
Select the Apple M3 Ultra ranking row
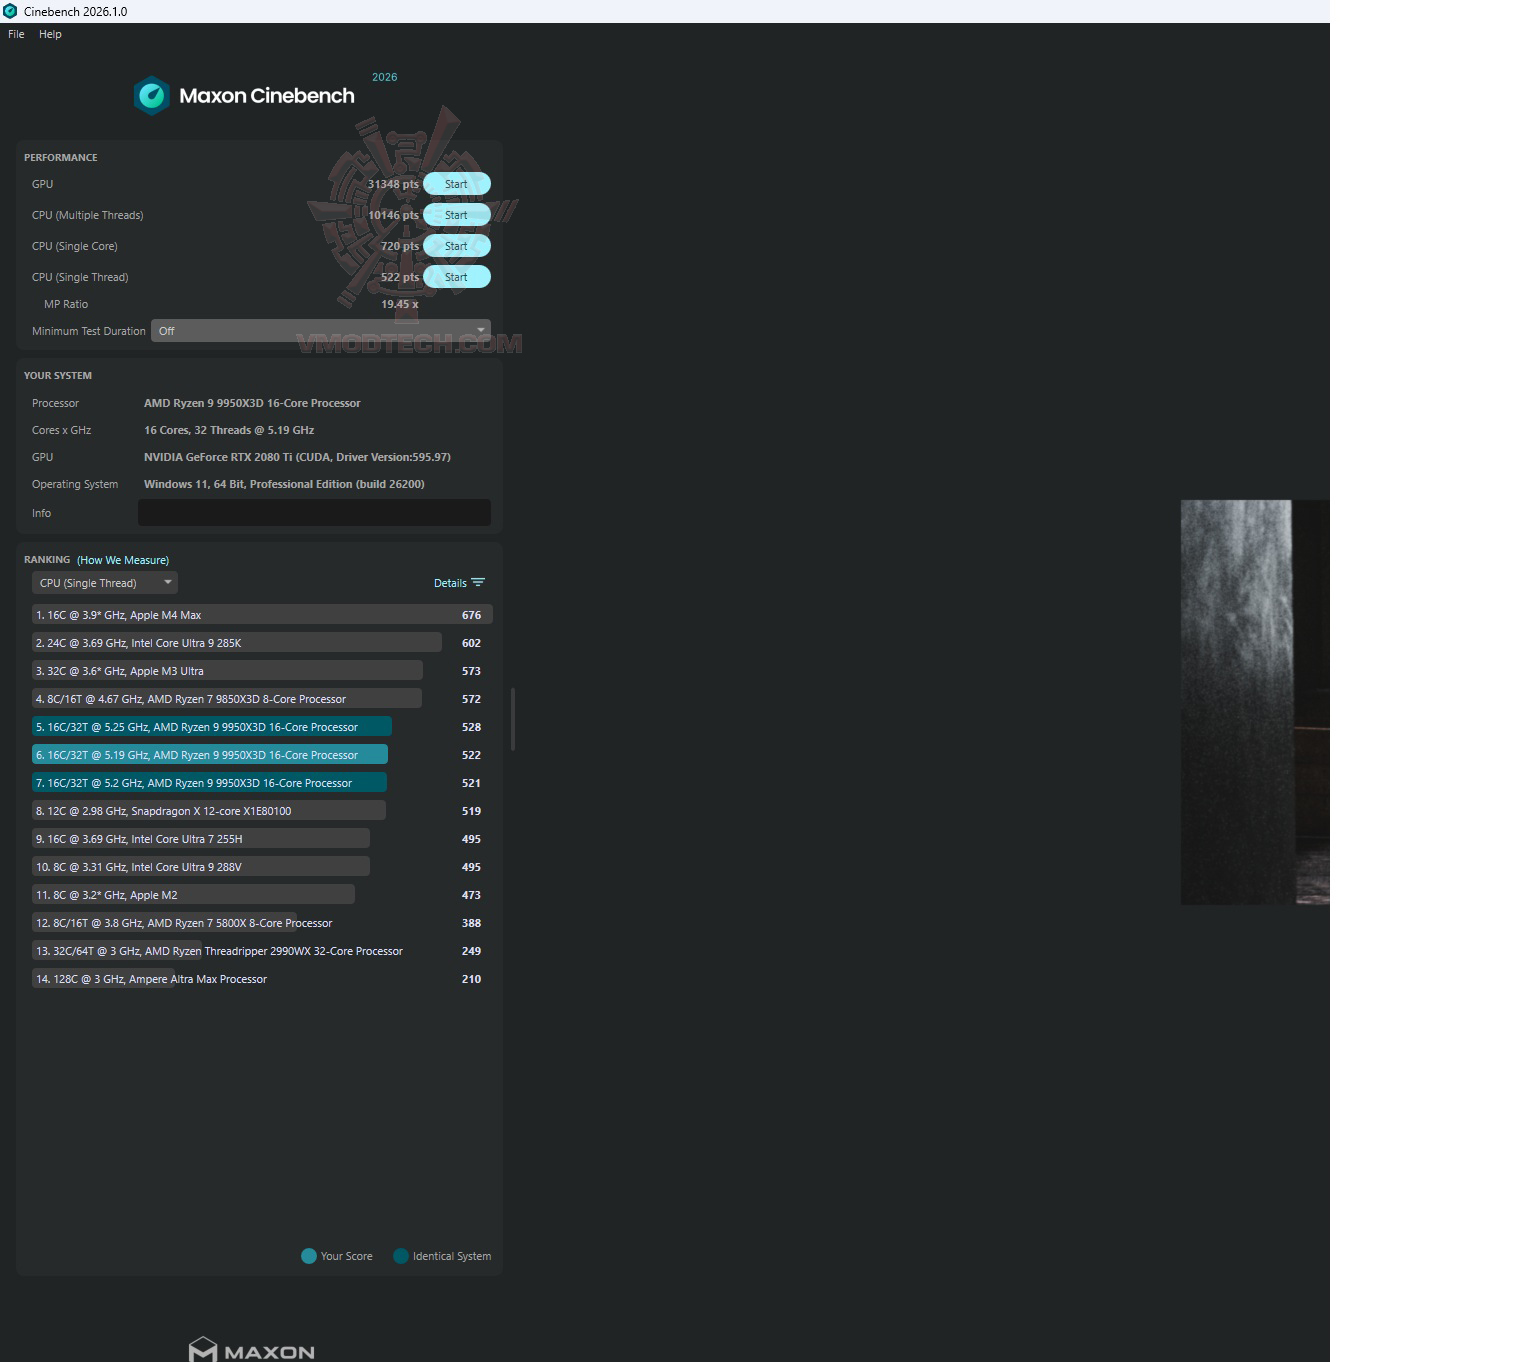pos(262,671)
